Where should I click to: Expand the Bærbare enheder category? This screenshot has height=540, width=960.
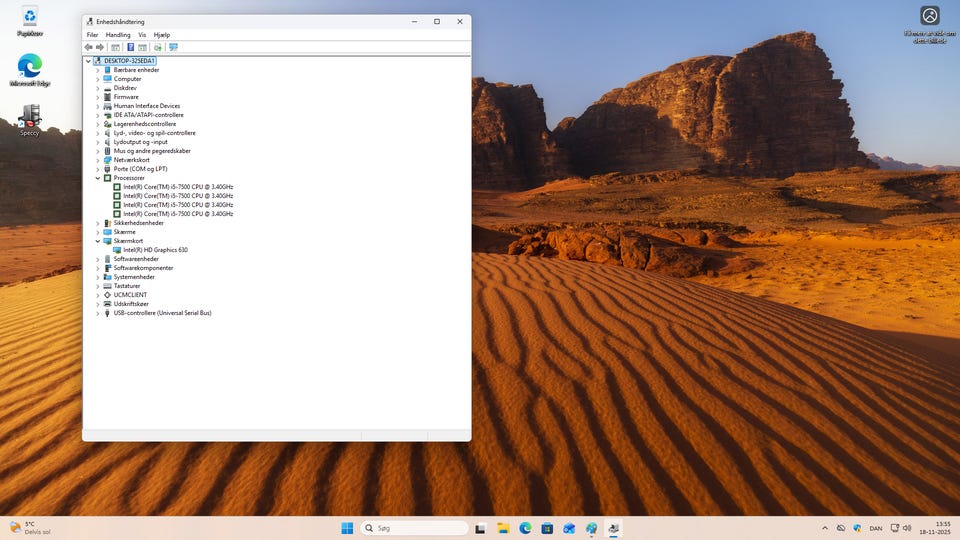pyautogui.click(x=98, y=70)
